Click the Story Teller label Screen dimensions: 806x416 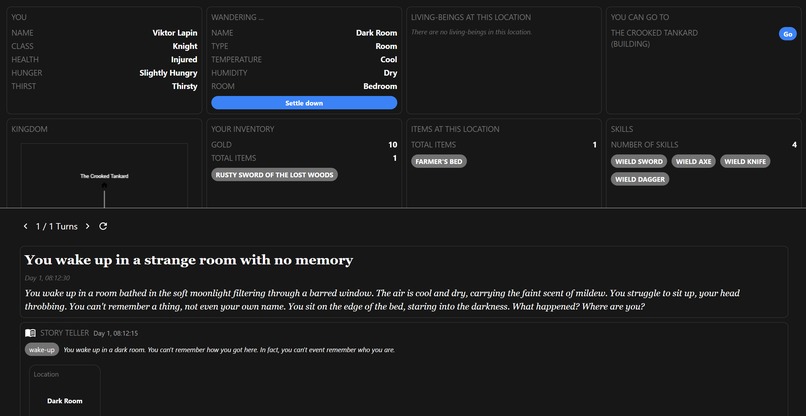point(65,333)
